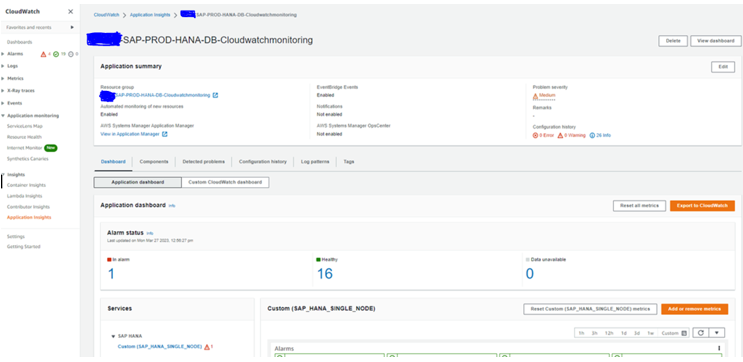Open Resource Health page
The image size is (743, 362).
tap(24, 137)
